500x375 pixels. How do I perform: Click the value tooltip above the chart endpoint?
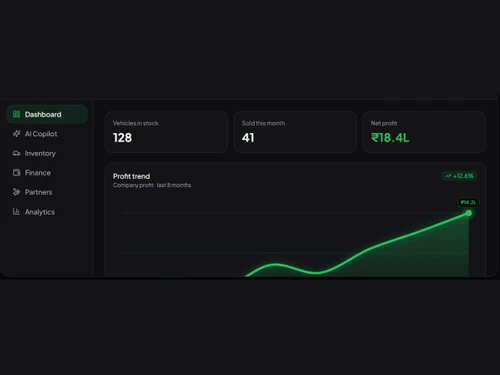[468, 202]
